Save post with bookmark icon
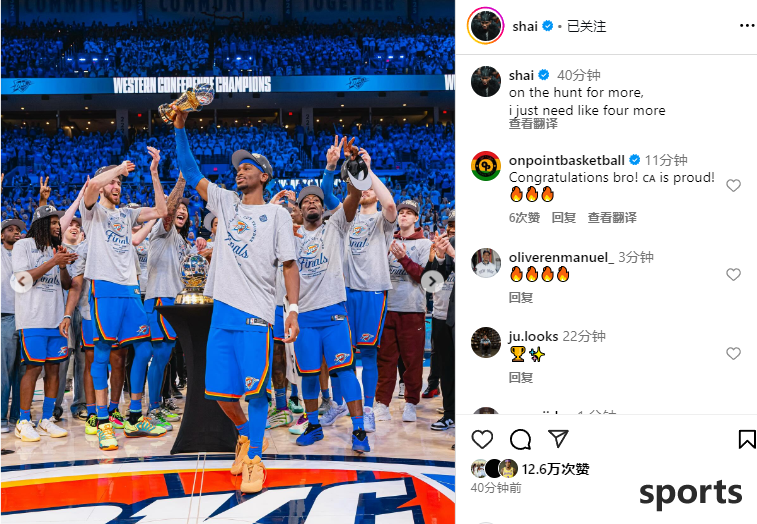This screenshot has width=757, height=524. point(746,439)
